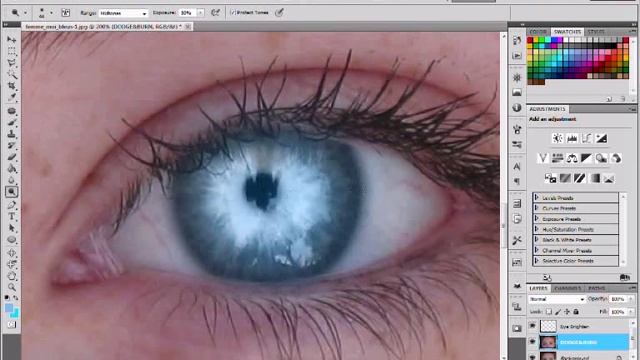Add a Vibrance adjustment
This screenshot has width=640, height=360.
tap(542, 158)
